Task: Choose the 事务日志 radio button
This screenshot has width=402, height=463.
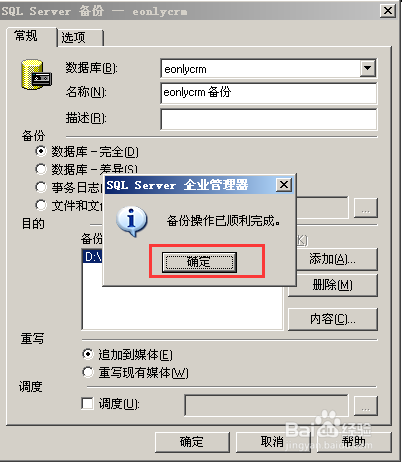Action: click(x=41, y=187)
